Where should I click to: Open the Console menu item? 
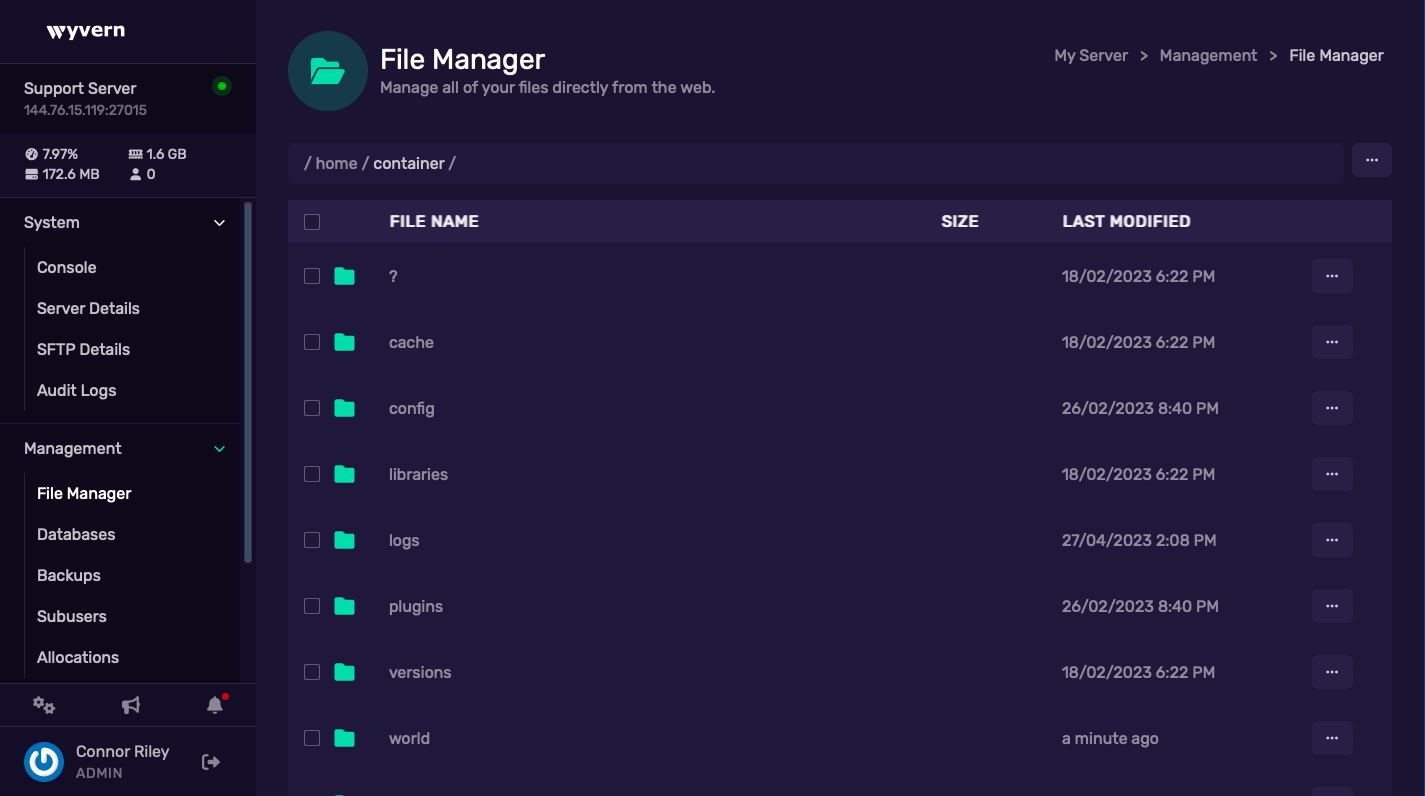tap(67, 268)
